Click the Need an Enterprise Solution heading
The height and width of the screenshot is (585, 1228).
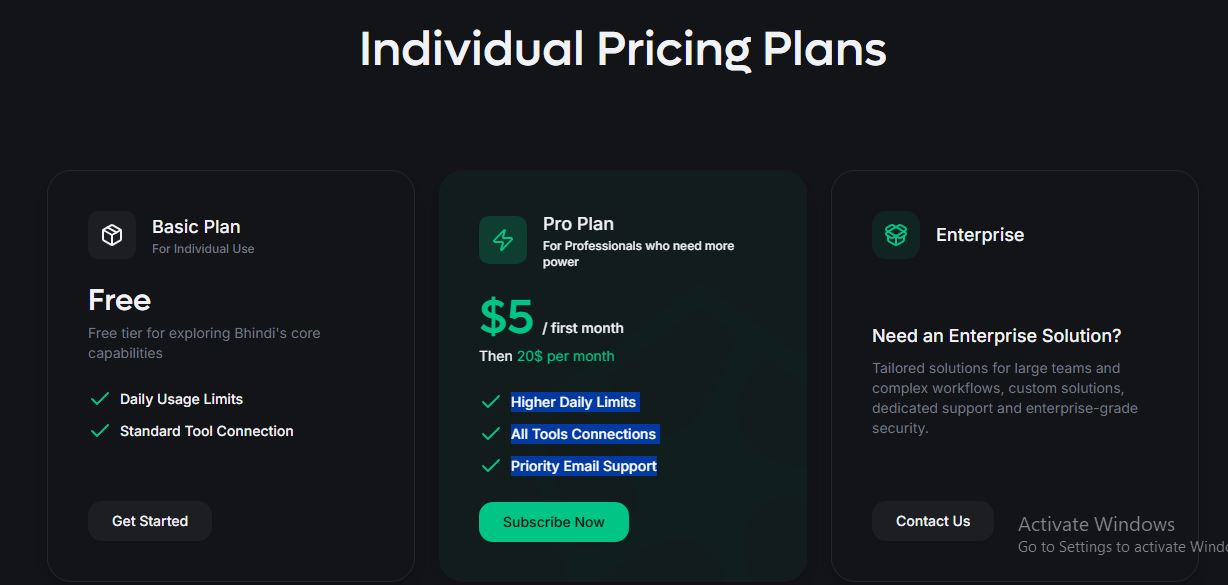point(996,336)
